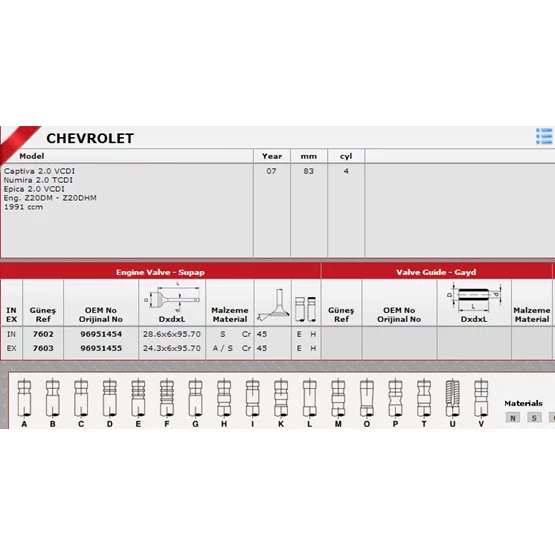Click the cyl column header
555x555 pixels.
click(x=346, y=156)
